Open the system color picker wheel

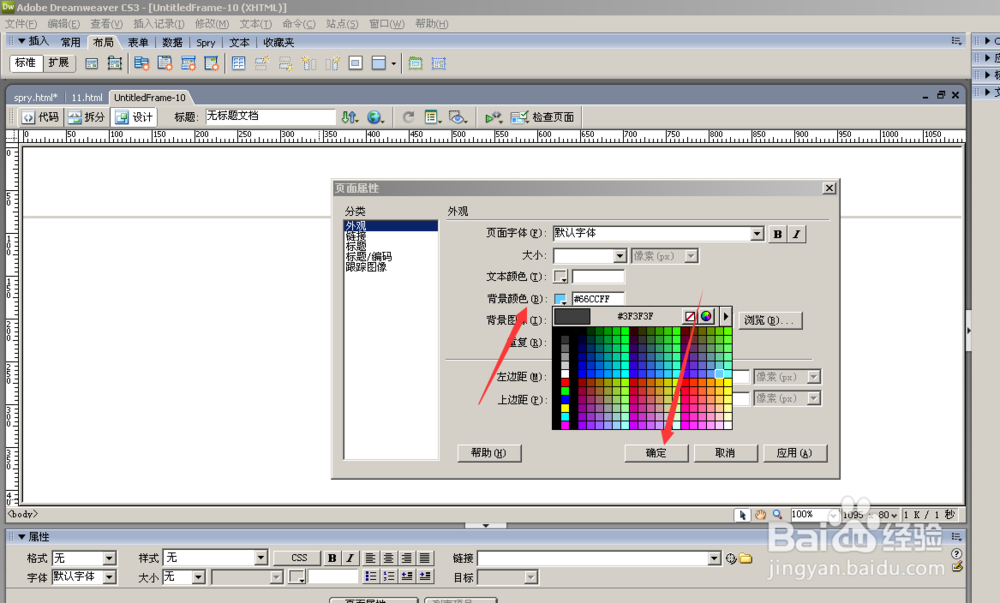click(706, 316)
